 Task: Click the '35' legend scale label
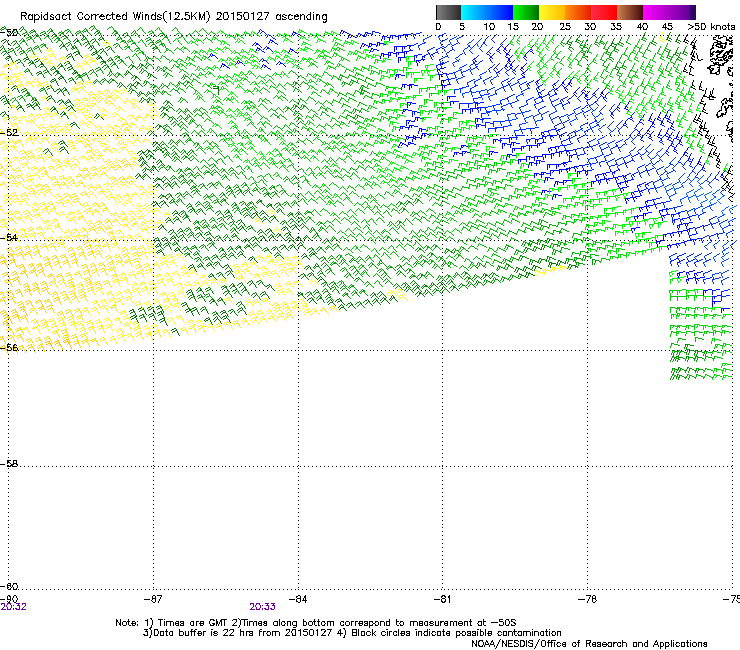click(616, 27)
